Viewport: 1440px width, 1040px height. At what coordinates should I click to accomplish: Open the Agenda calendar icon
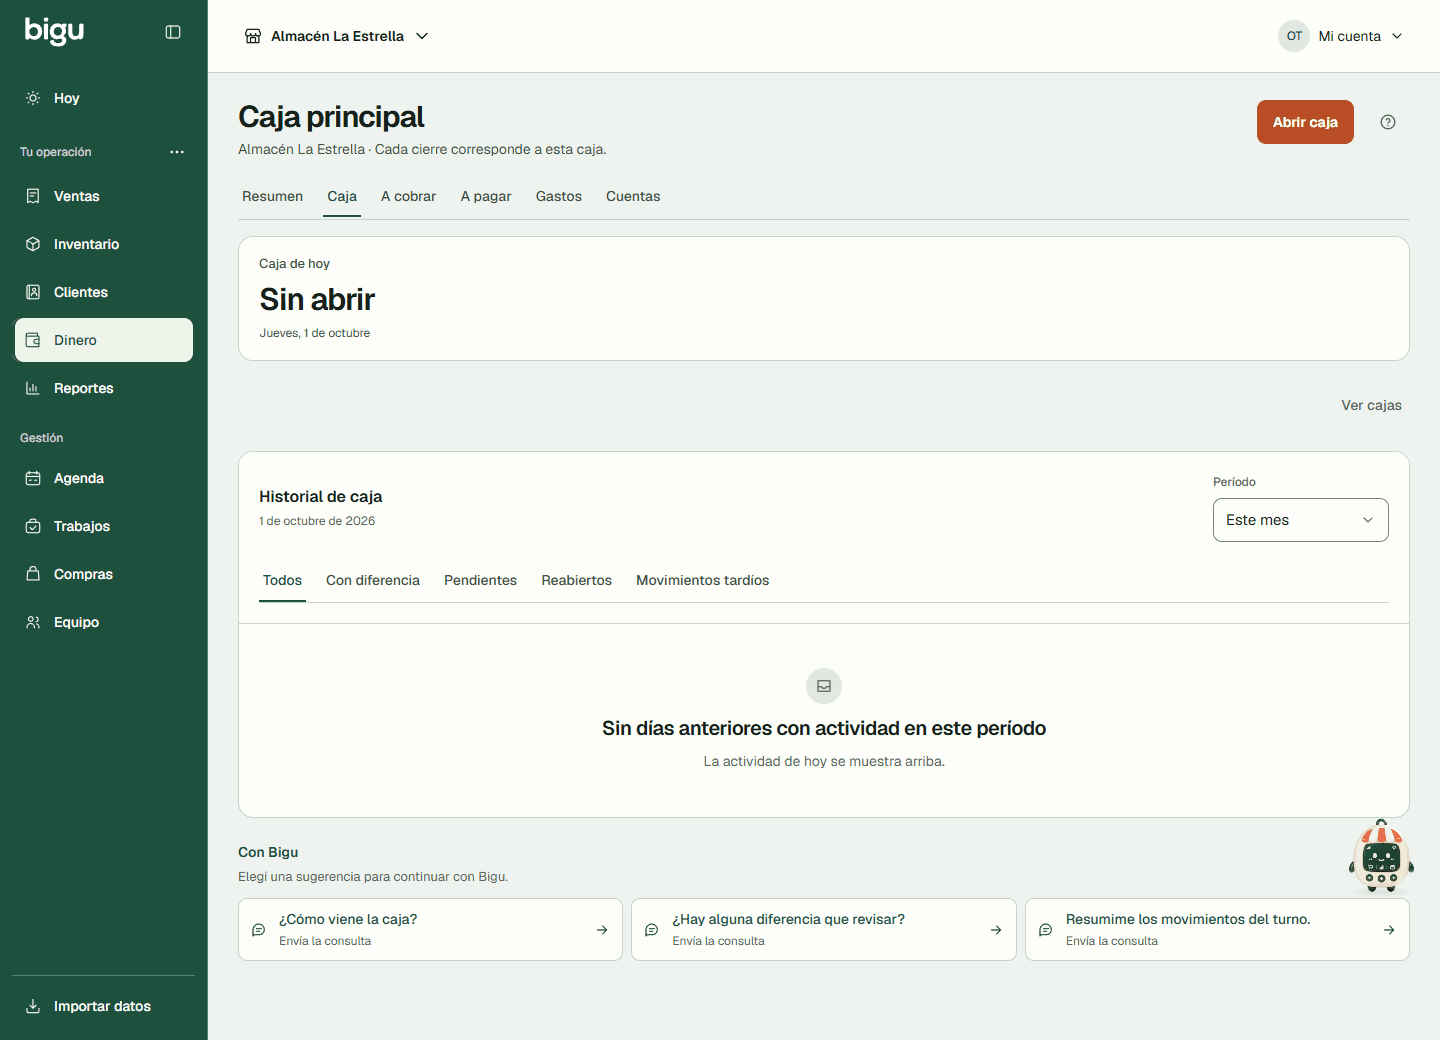coord(33,478)
